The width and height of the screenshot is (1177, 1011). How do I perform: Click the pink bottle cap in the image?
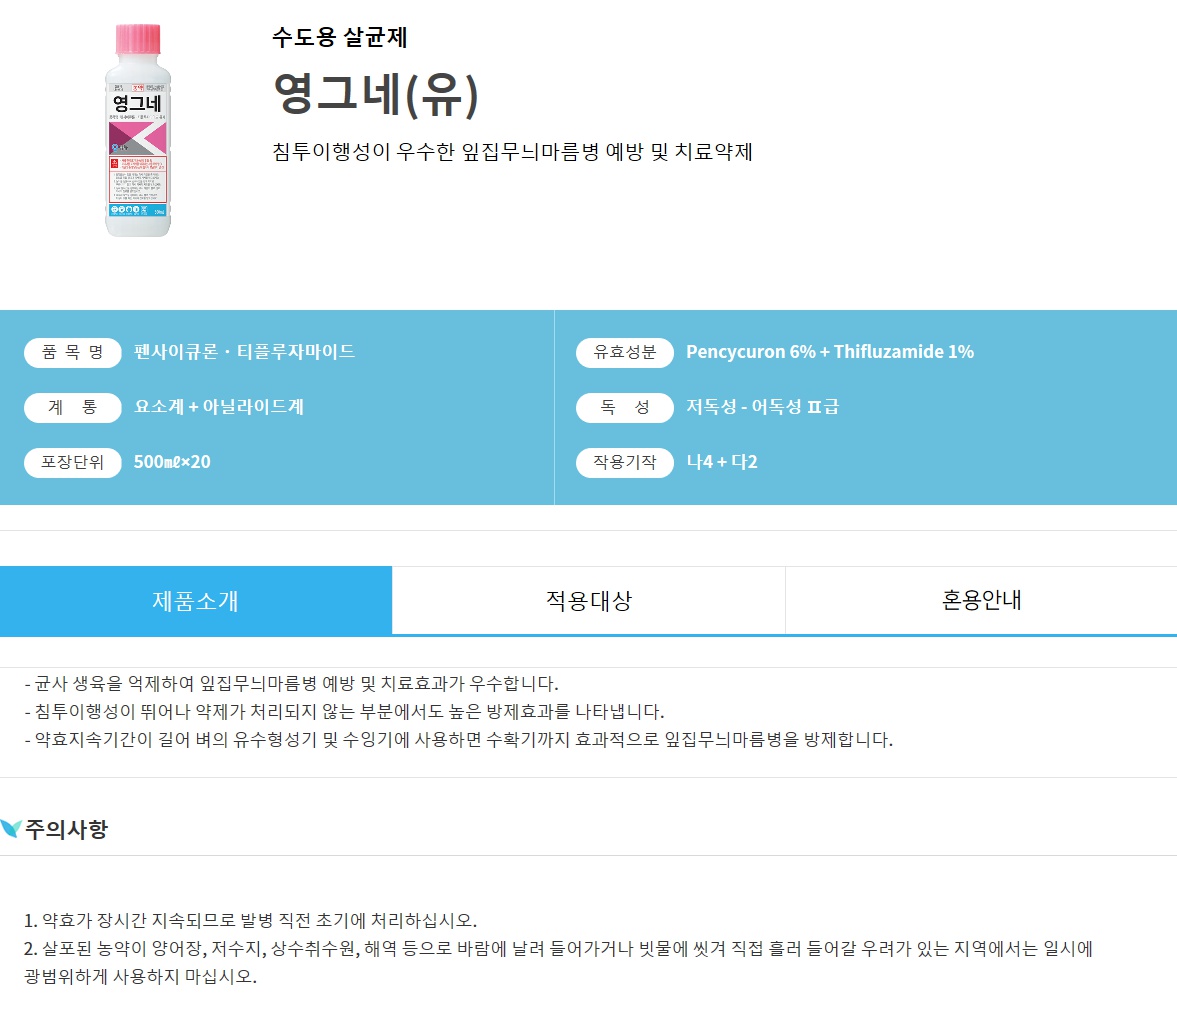pos(138,39)
